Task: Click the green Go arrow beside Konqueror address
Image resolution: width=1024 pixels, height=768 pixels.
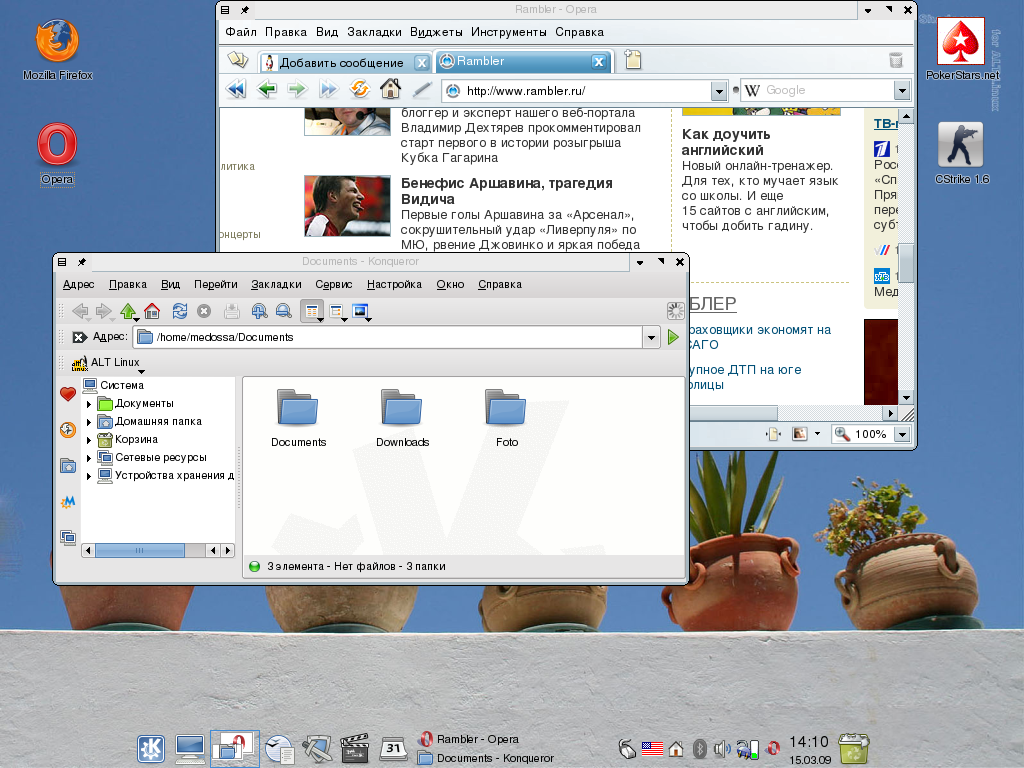Action: pos(673,338)
